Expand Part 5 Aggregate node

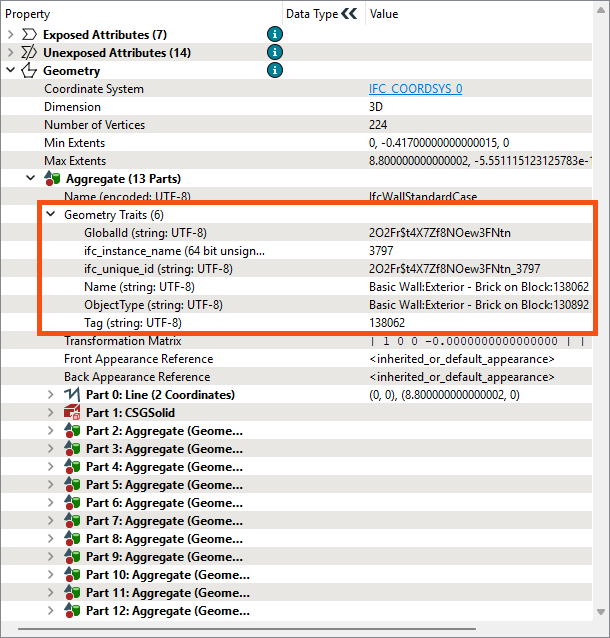[x=51, y=485]
